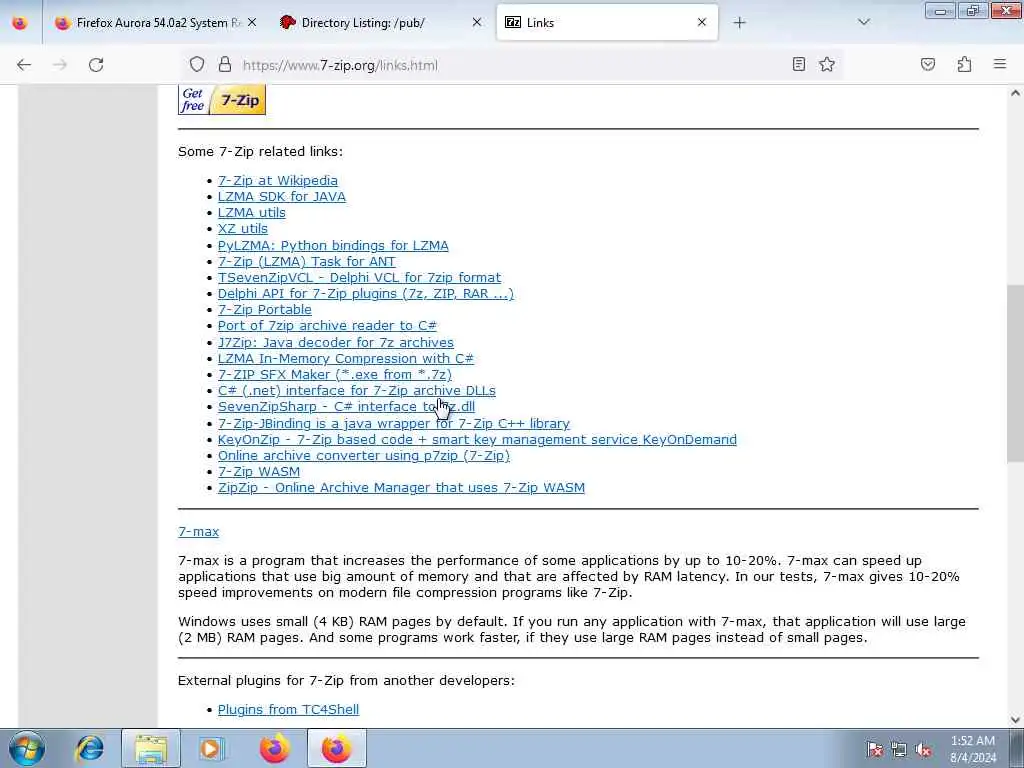The height and width of the screenshot is (768, 1024).
Task: Reload the current page
Action: pos(96,65)
